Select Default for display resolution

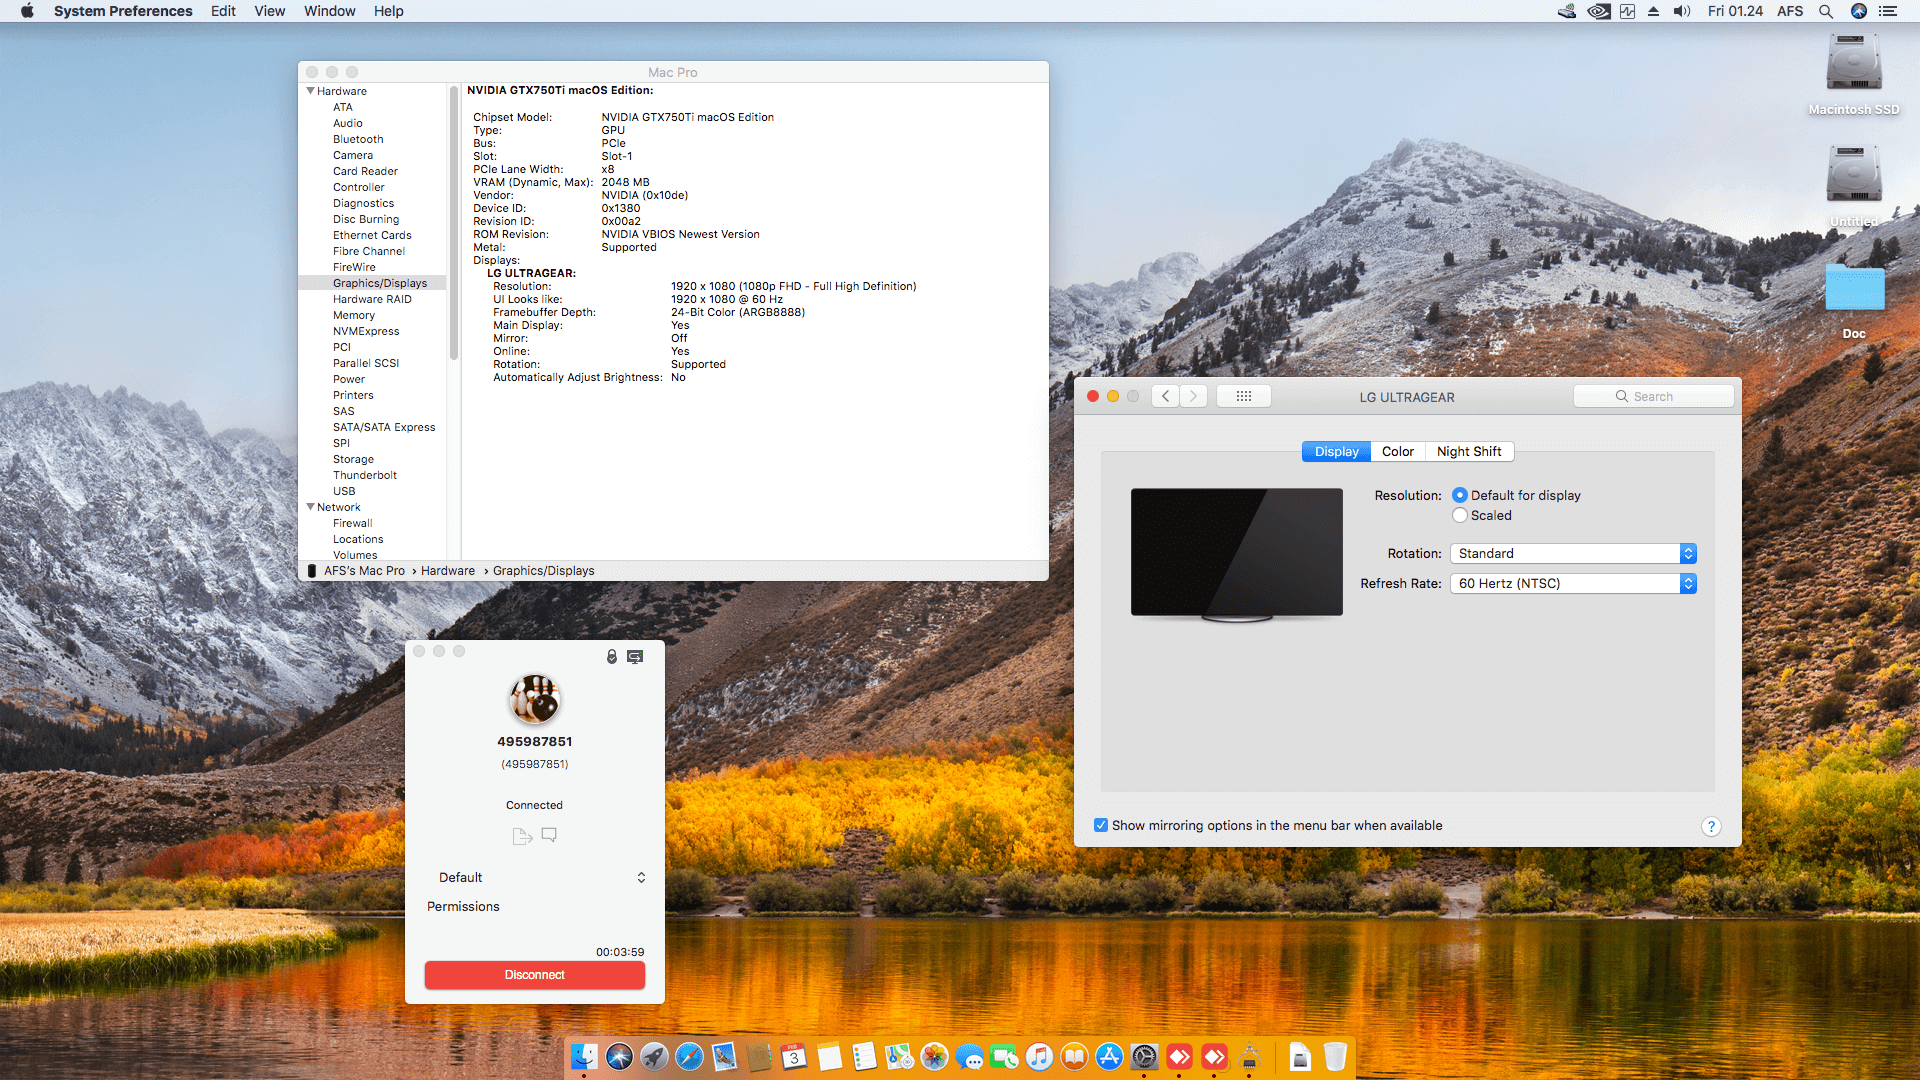(x=1460, y=496)
